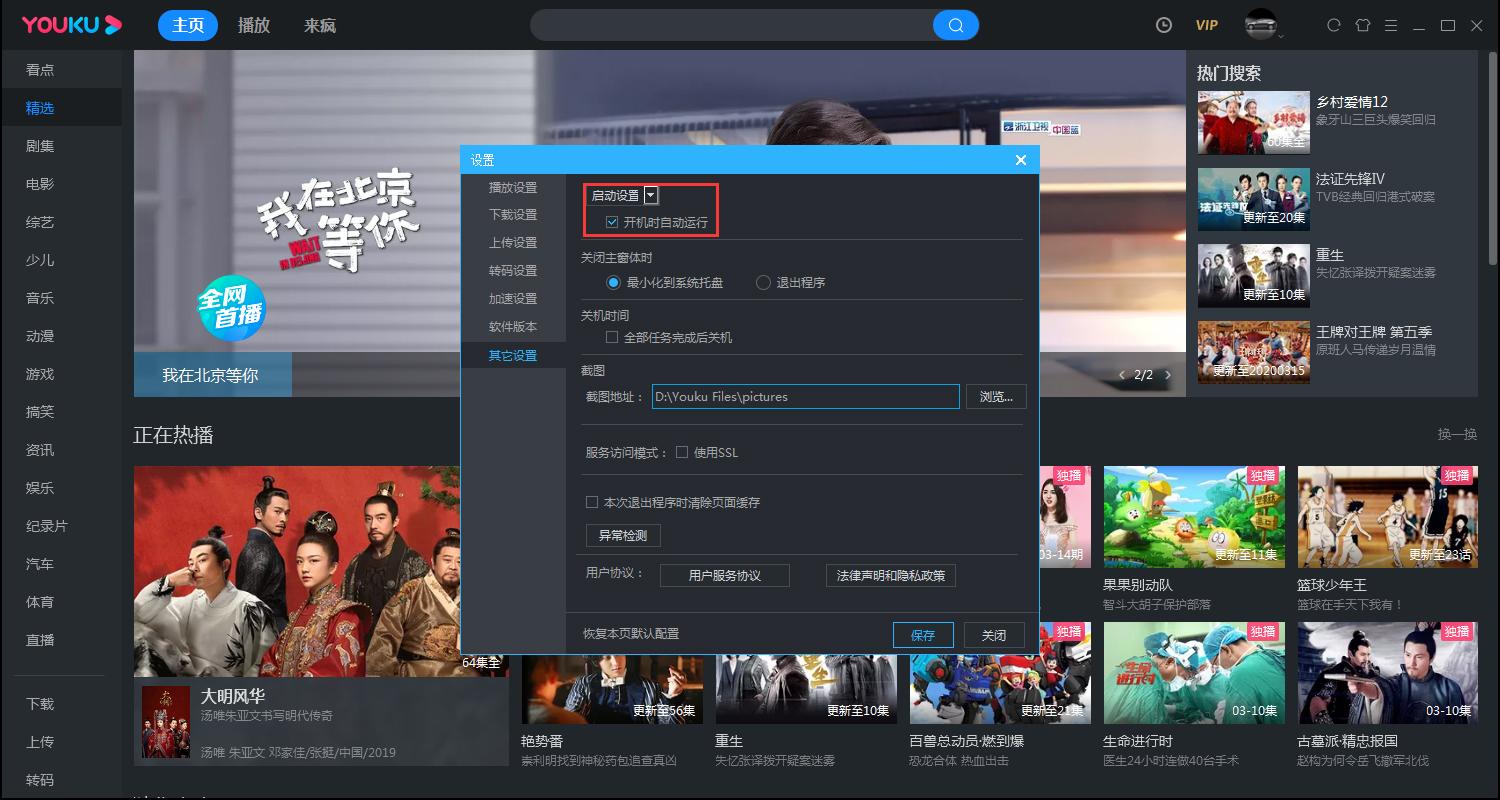
Task: Click the search magnifier button
Action: coord(956,25)
